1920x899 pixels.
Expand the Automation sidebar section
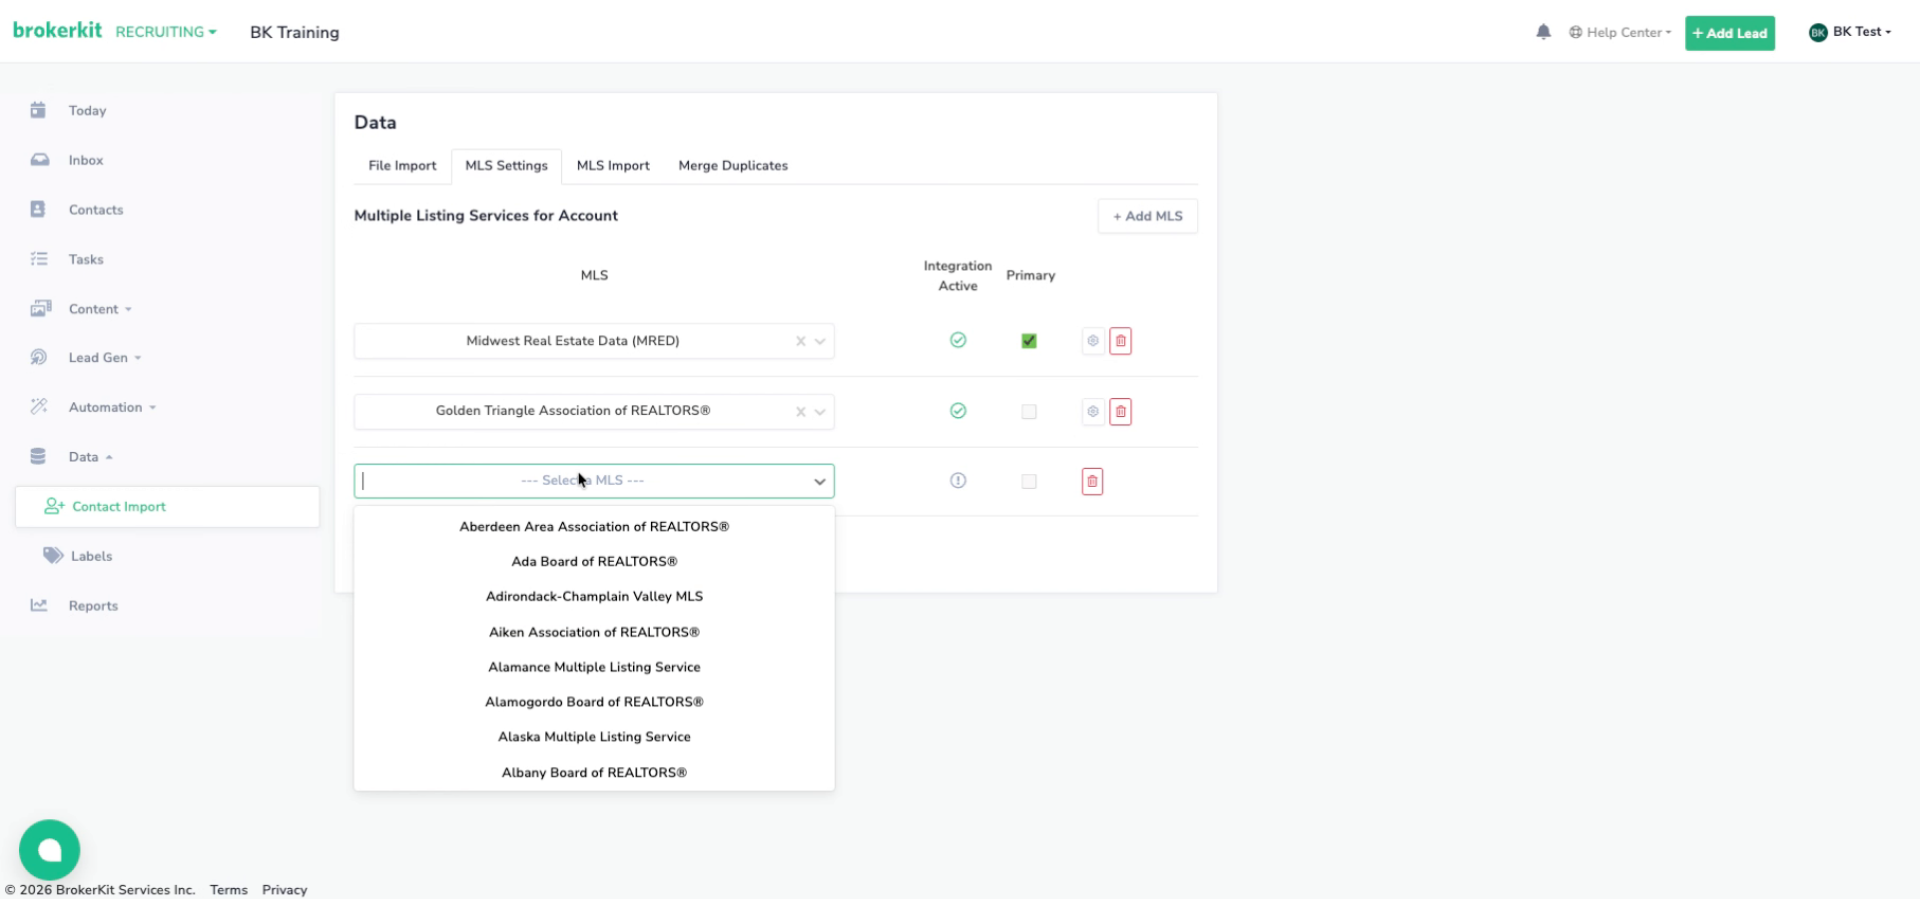(112, 407)
